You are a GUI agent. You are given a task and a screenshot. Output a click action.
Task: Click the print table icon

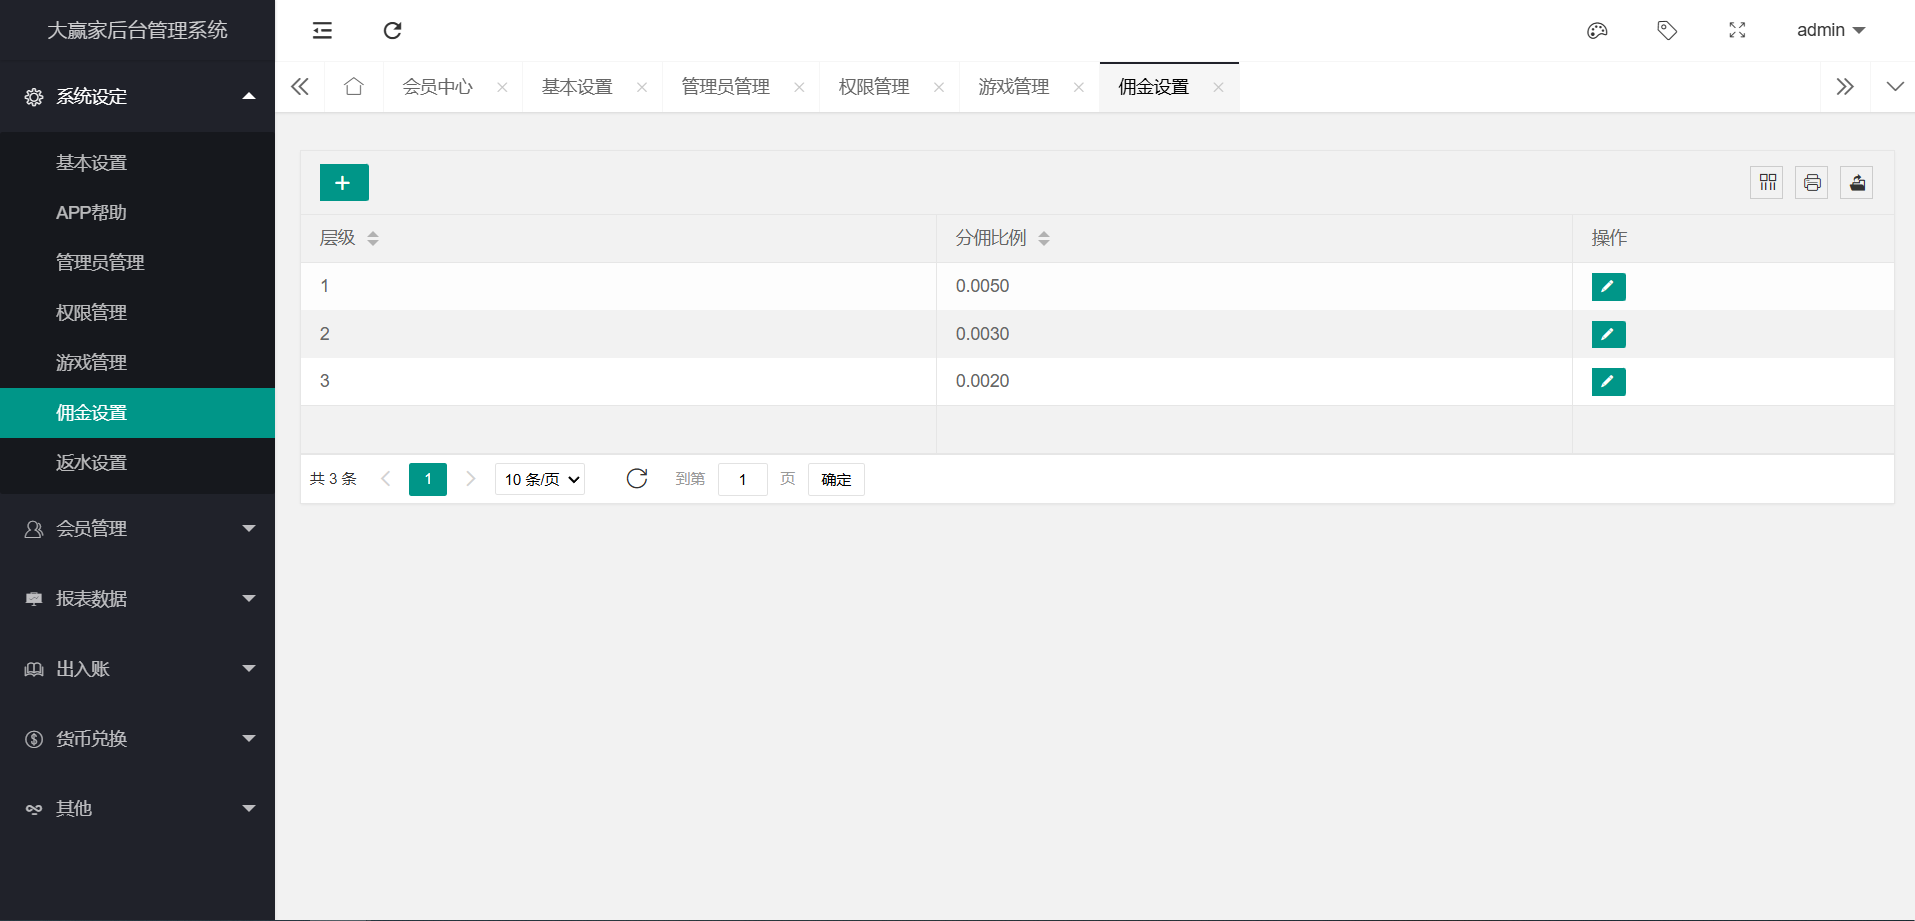(1812, 183)
